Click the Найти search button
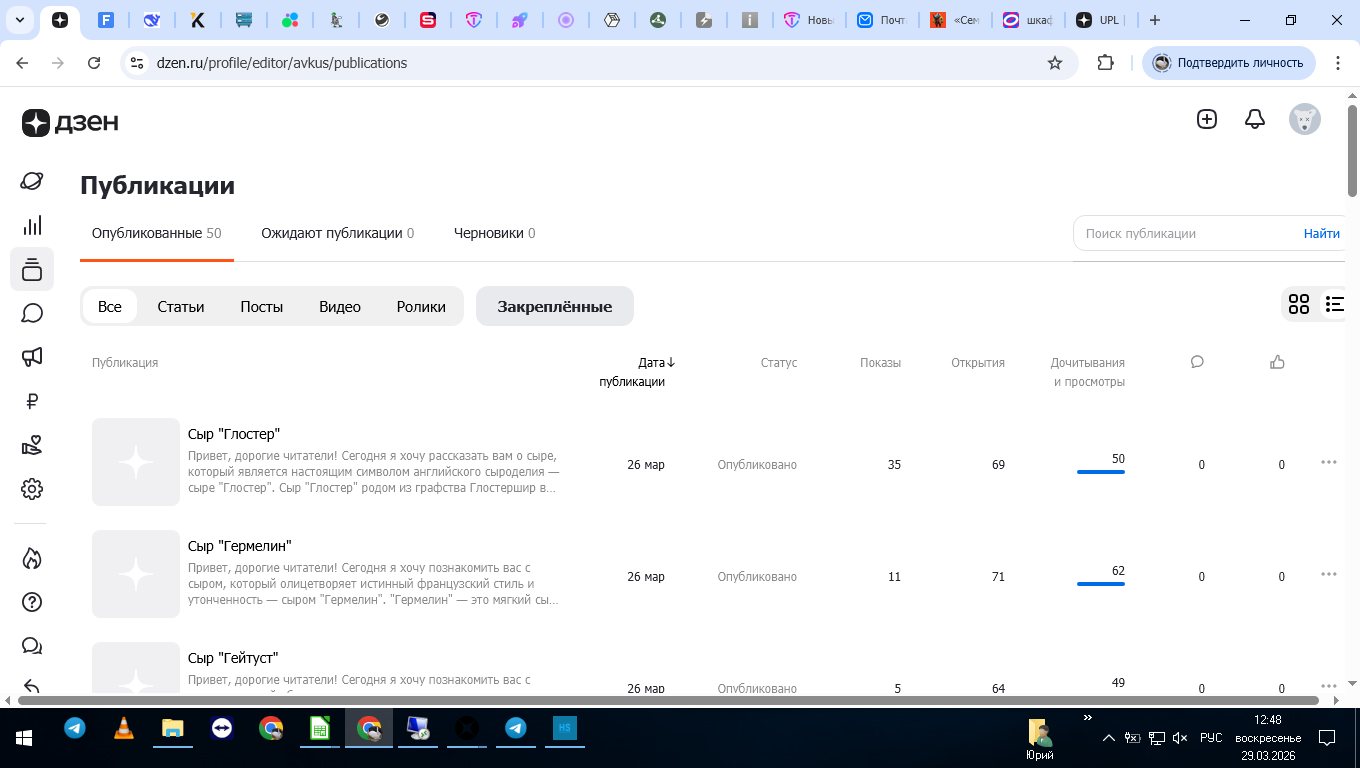Viewport: 1360px width, 768px height. (x=1321, y=233)
